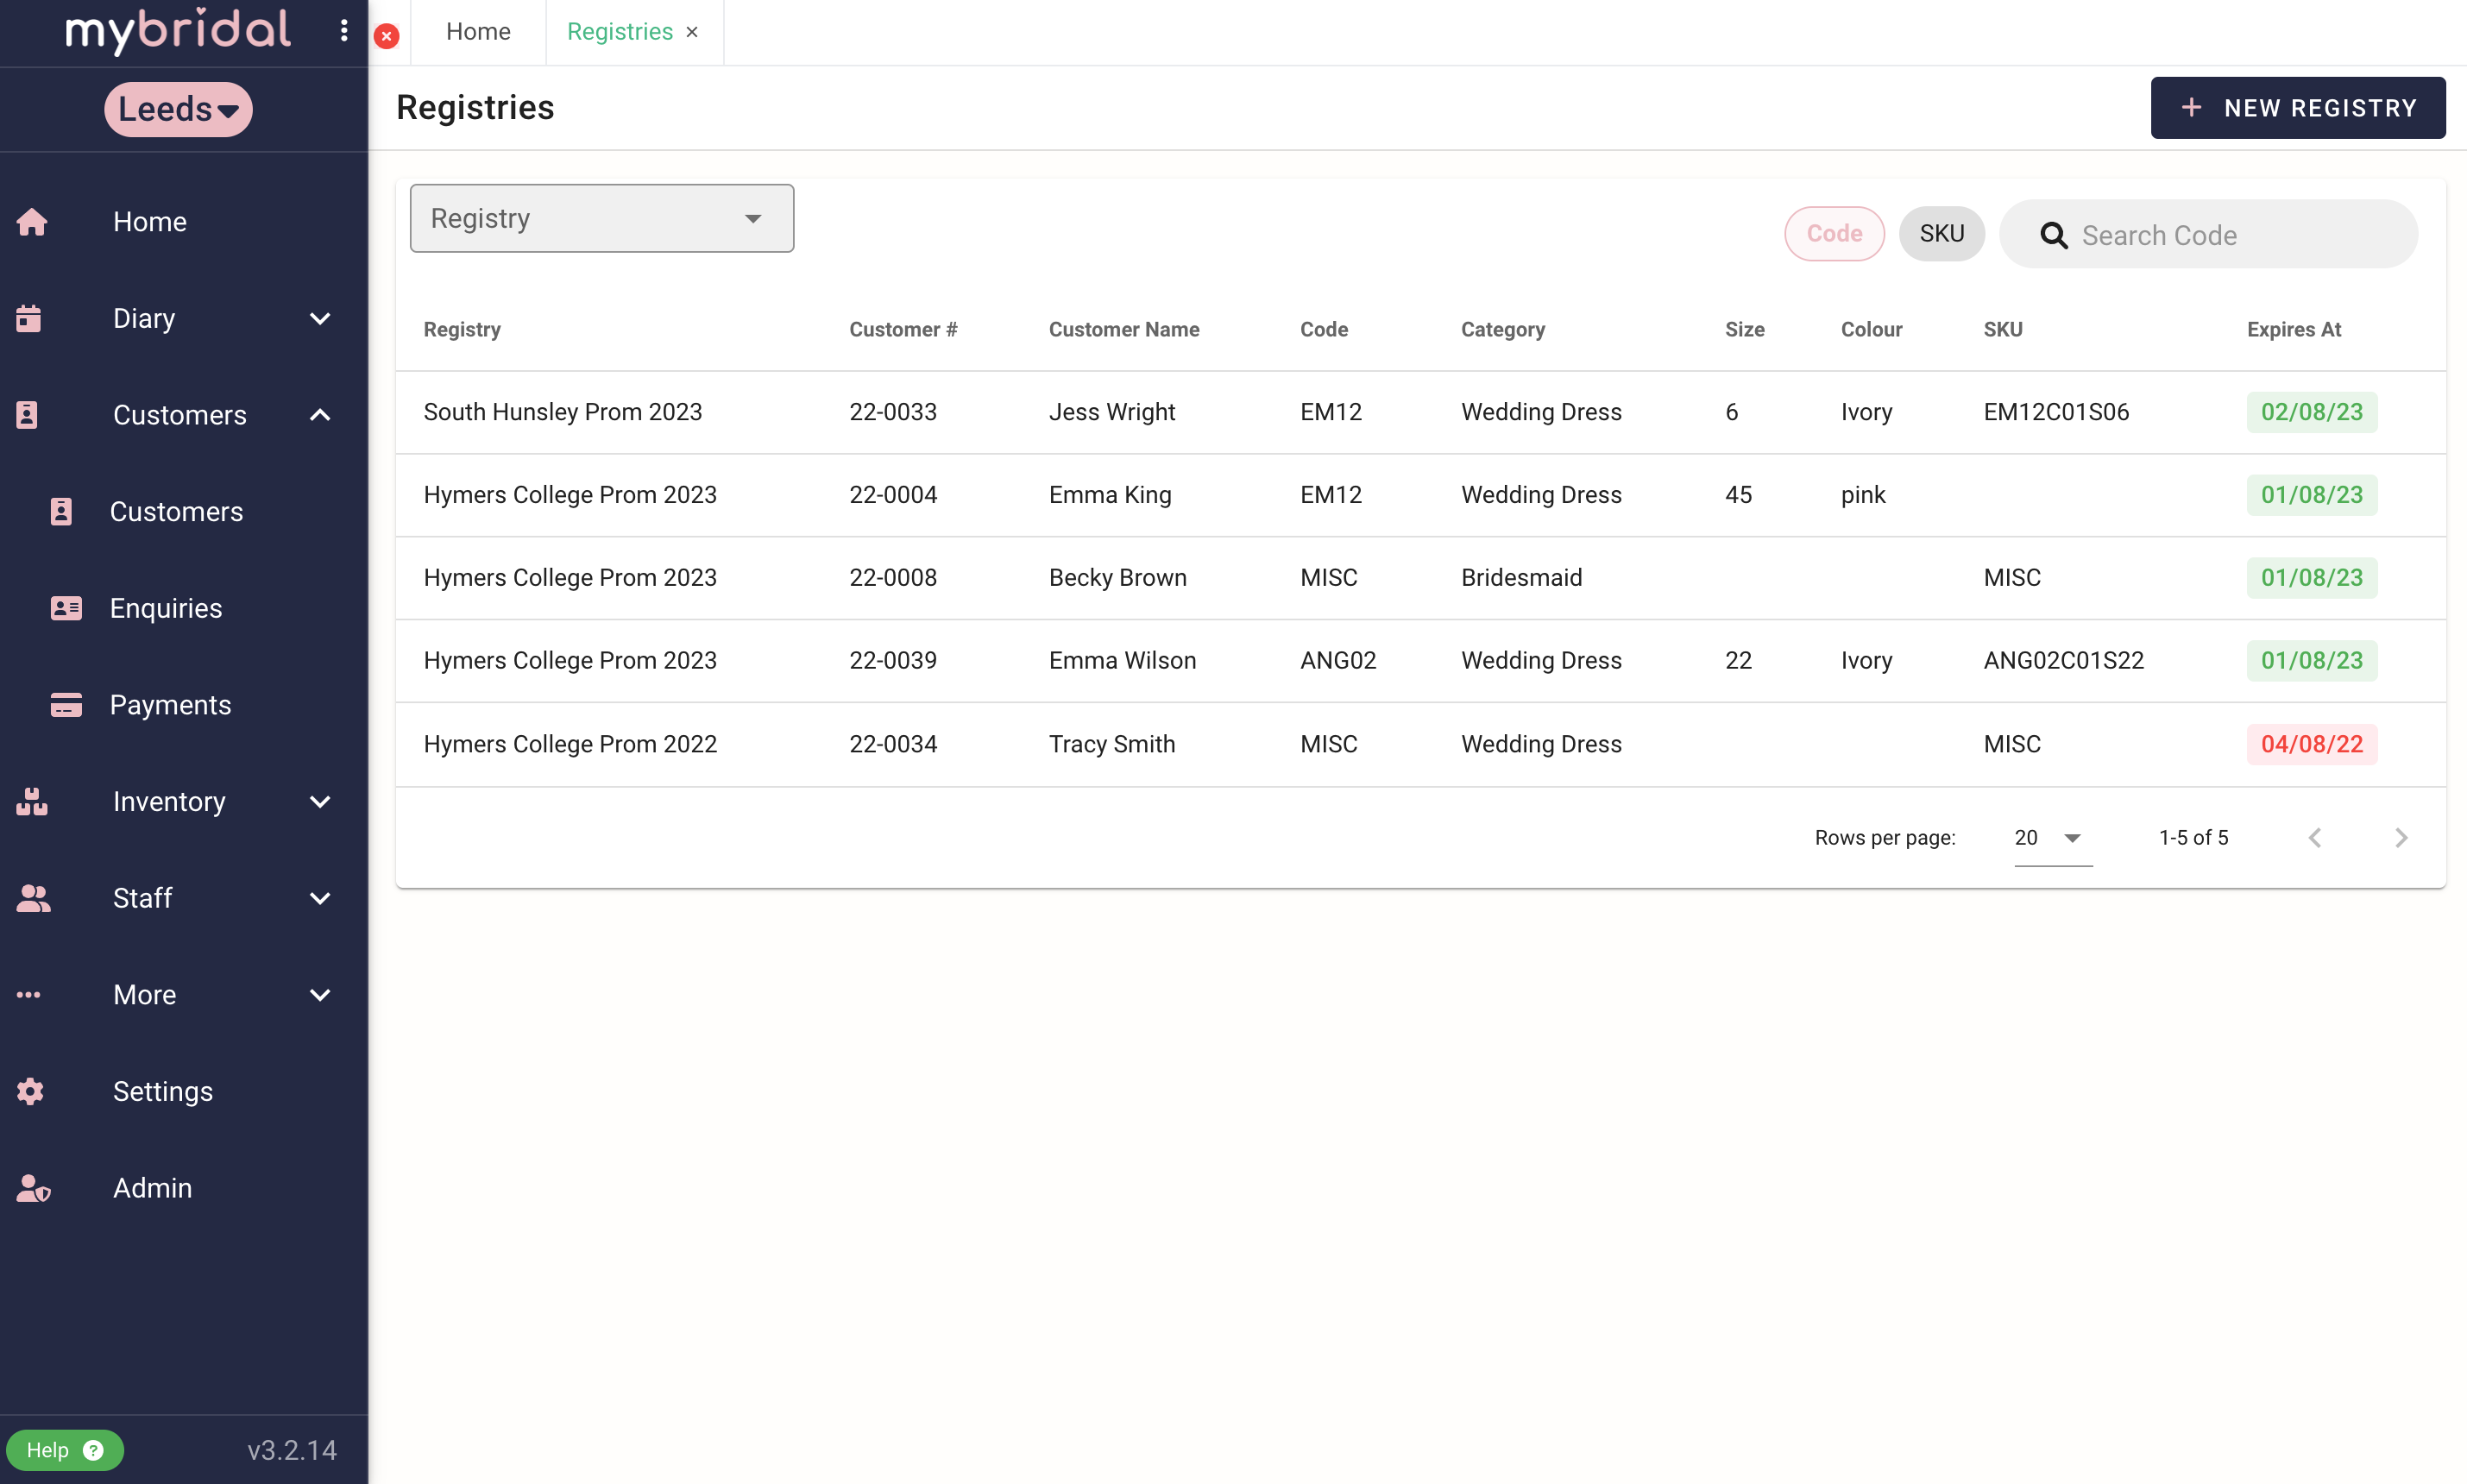Switch to the Home tab

478,32
